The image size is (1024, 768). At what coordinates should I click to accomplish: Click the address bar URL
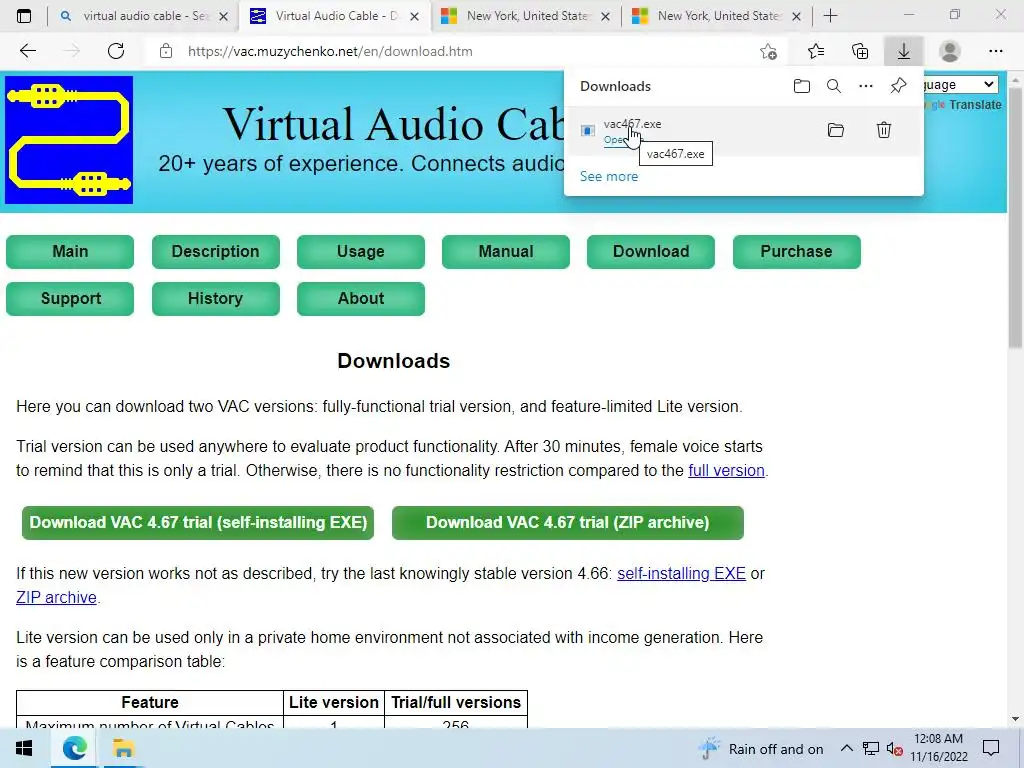330,51
